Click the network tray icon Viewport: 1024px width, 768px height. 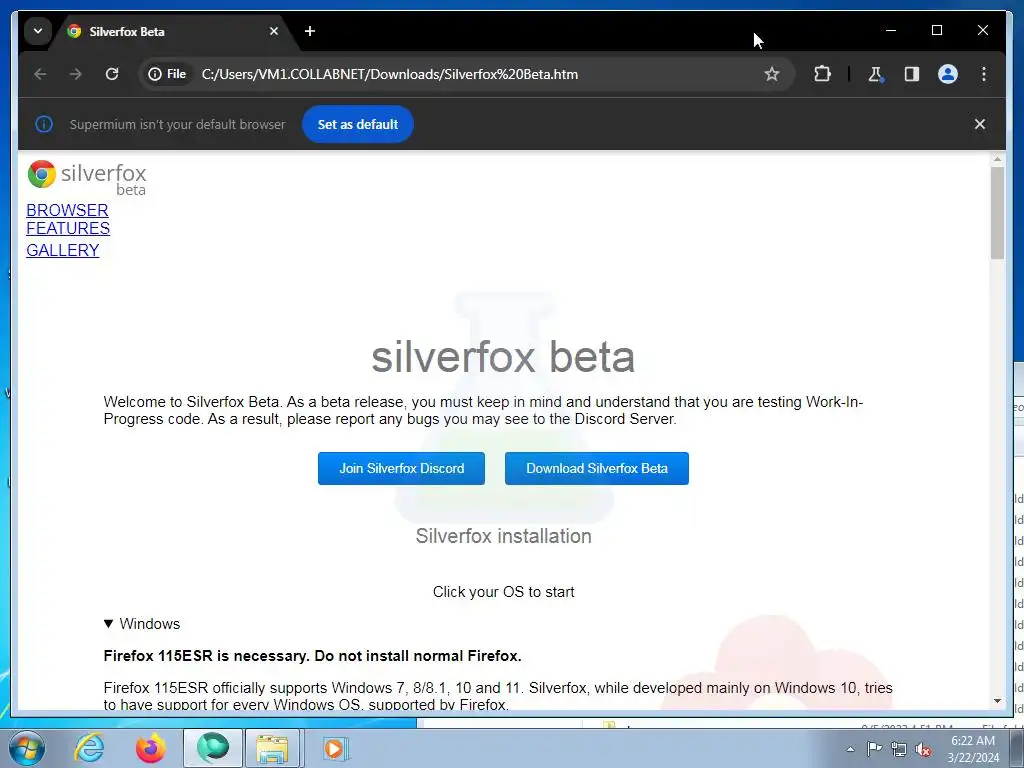(899, 749)
